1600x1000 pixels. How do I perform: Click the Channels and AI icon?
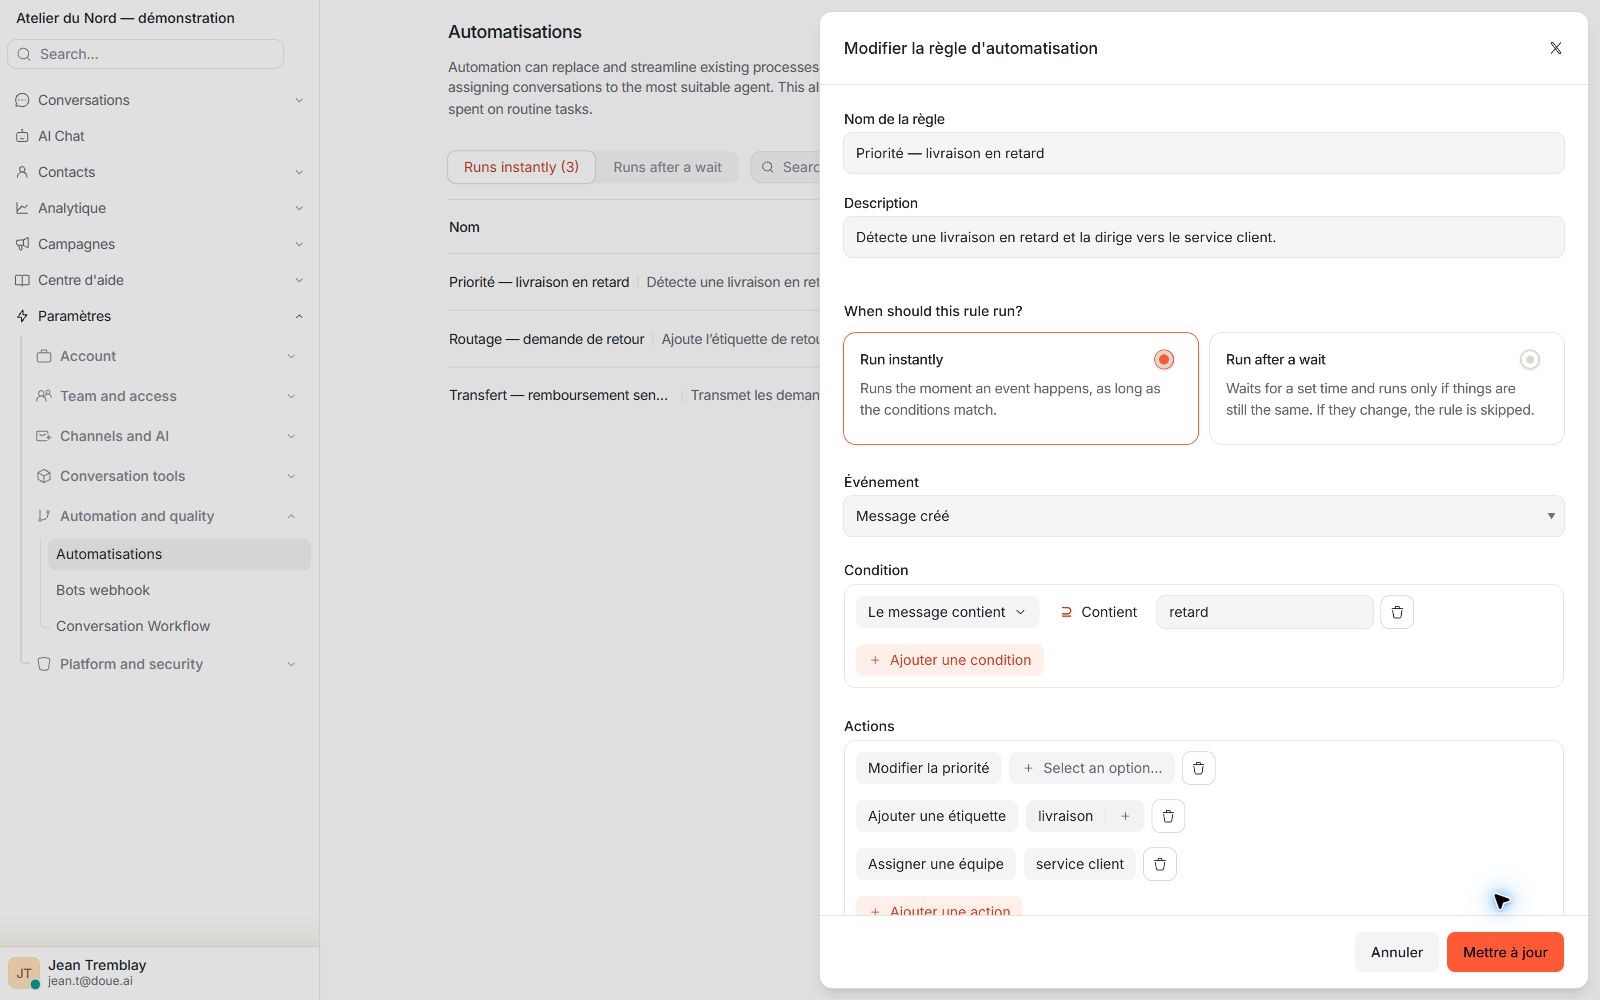point(44,436)
